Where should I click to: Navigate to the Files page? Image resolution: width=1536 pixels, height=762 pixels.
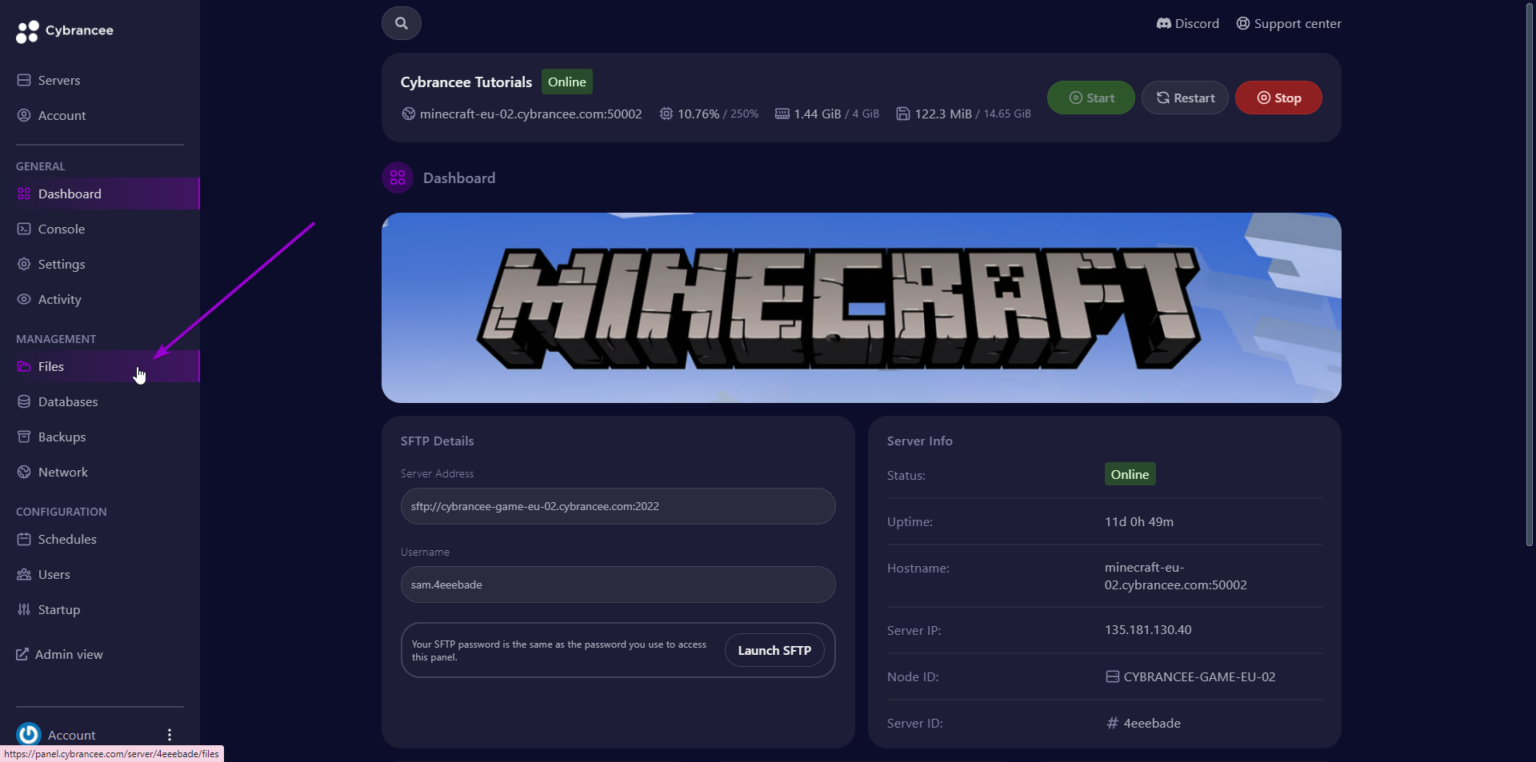coord(52,366)
